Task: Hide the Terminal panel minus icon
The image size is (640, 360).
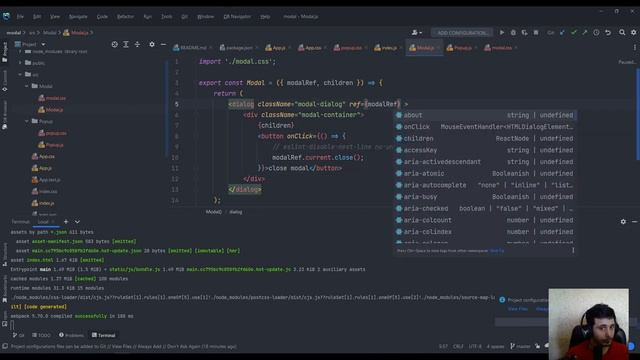Action: [x=634, y=222]
